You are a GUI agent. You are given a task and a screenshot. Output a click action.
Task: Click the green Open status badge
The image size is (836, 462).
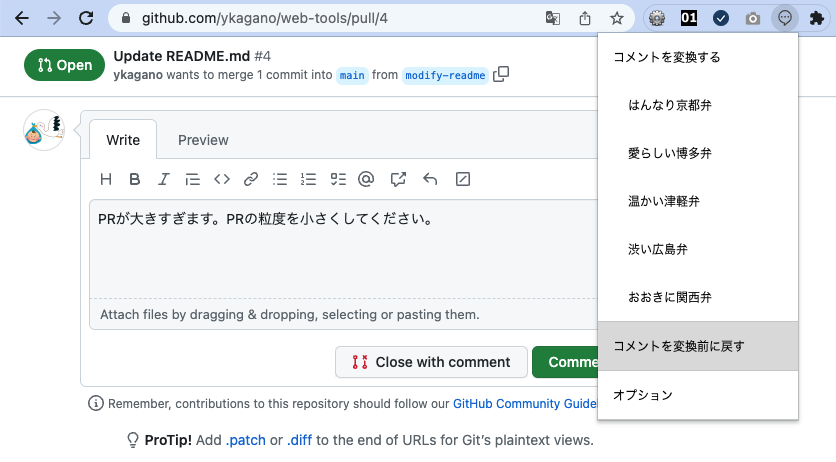click(65, 65)
